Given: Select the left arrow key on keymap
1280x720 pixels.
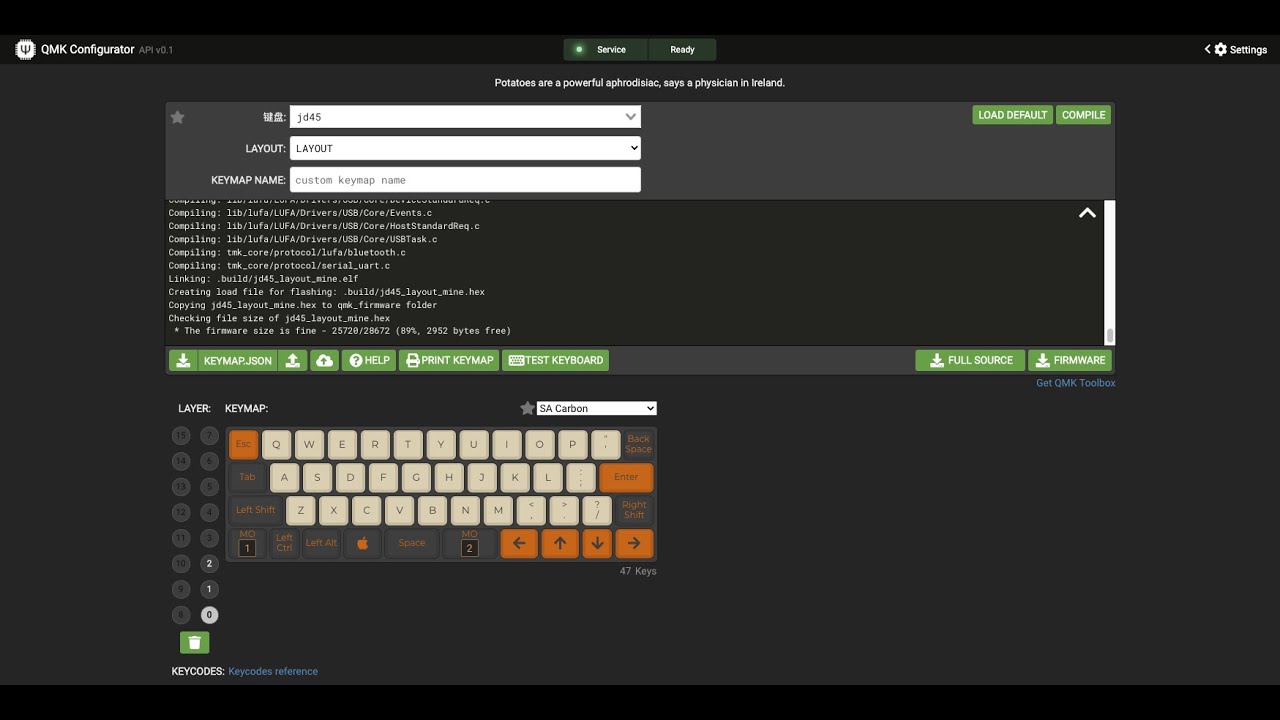Looking at the screenshot, I should 519,543.
